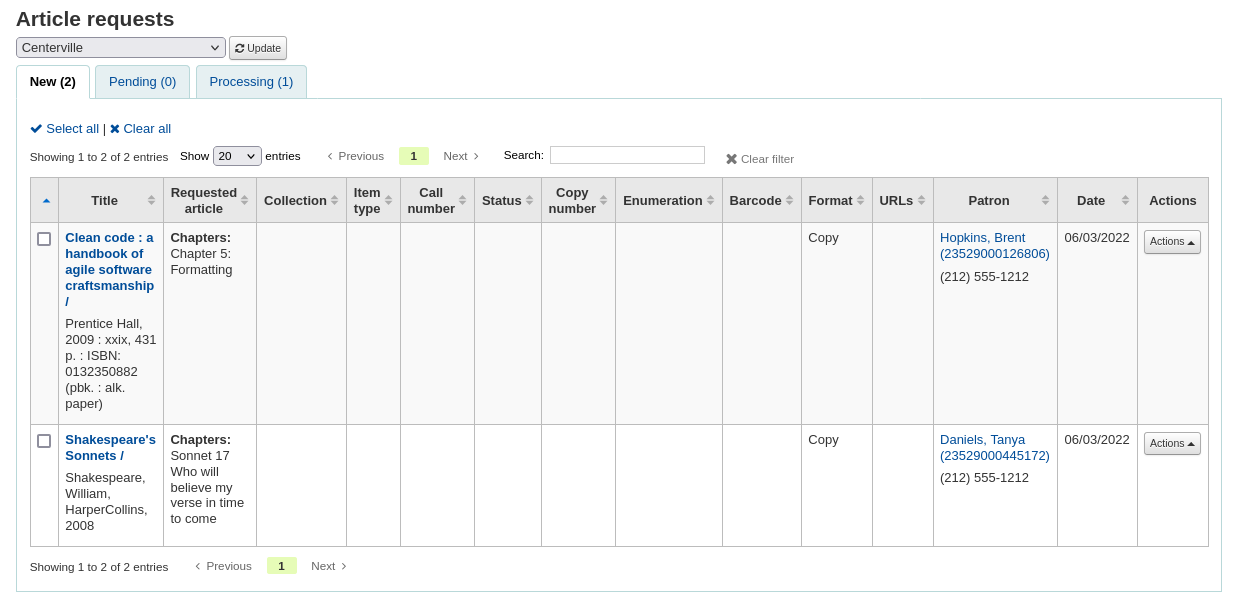Screen dimensions: 1236x606
Task: Check the checkbox for Shakespeare's Sonnets request
Action: coord(44,441)
